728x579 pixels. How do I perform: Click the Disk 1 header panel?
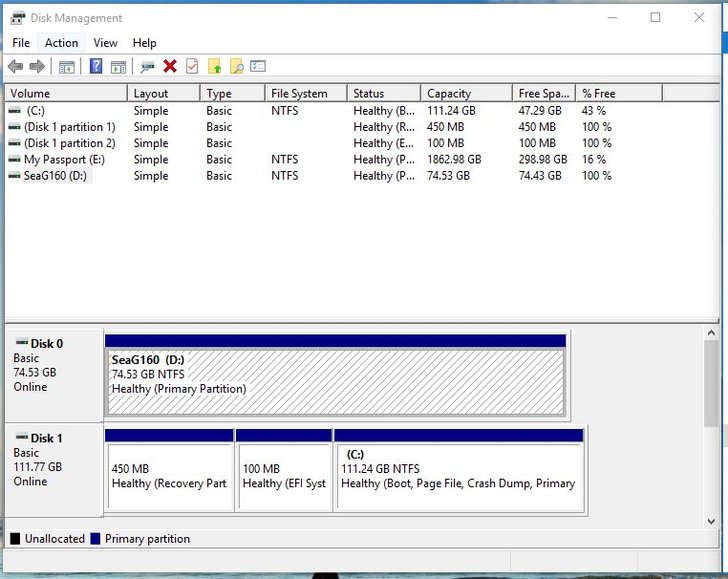click(54, 470)
